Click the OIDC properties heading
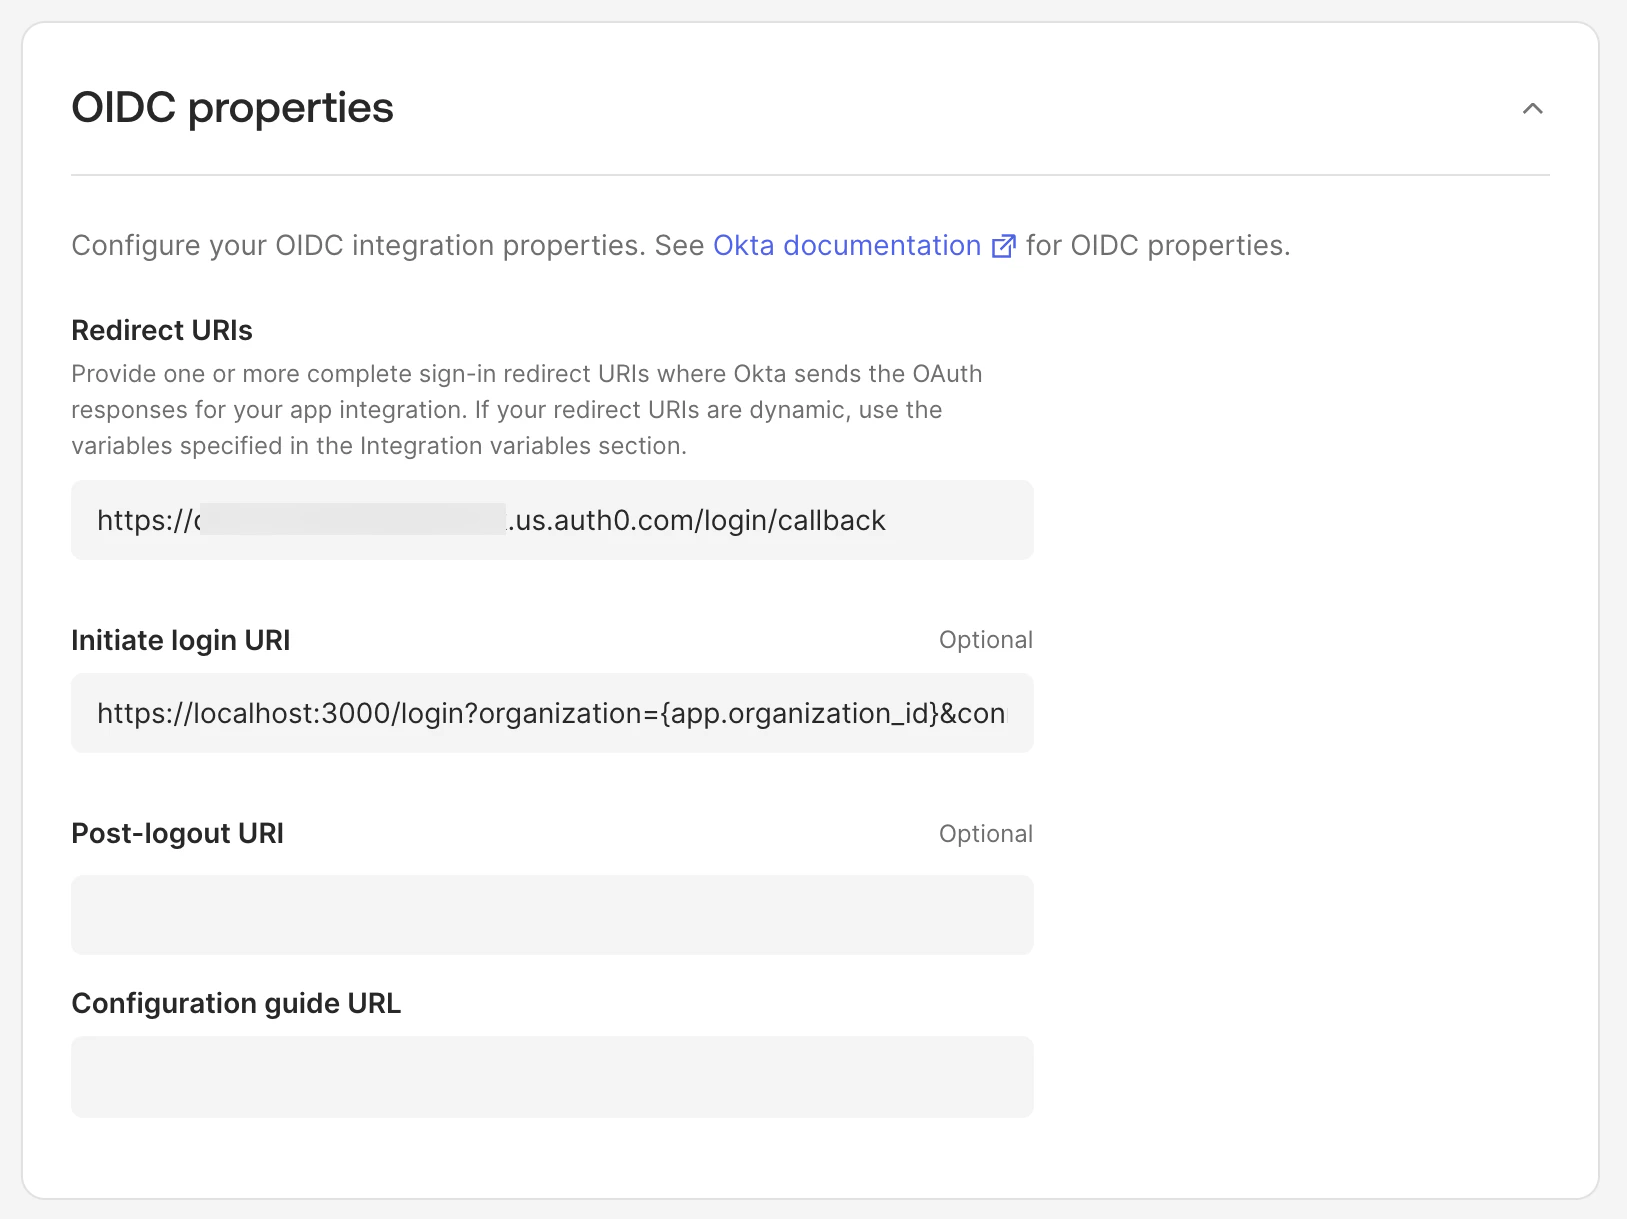This screenshot has height=1219, width=1627. click(232, 108)
